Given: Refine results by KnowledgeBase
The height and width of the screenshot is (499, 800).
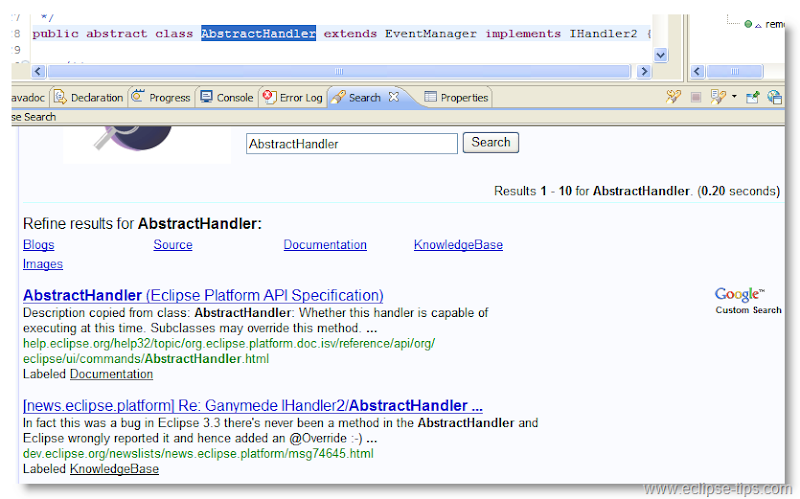Looking at the screenshot, I should click(458, 245).
